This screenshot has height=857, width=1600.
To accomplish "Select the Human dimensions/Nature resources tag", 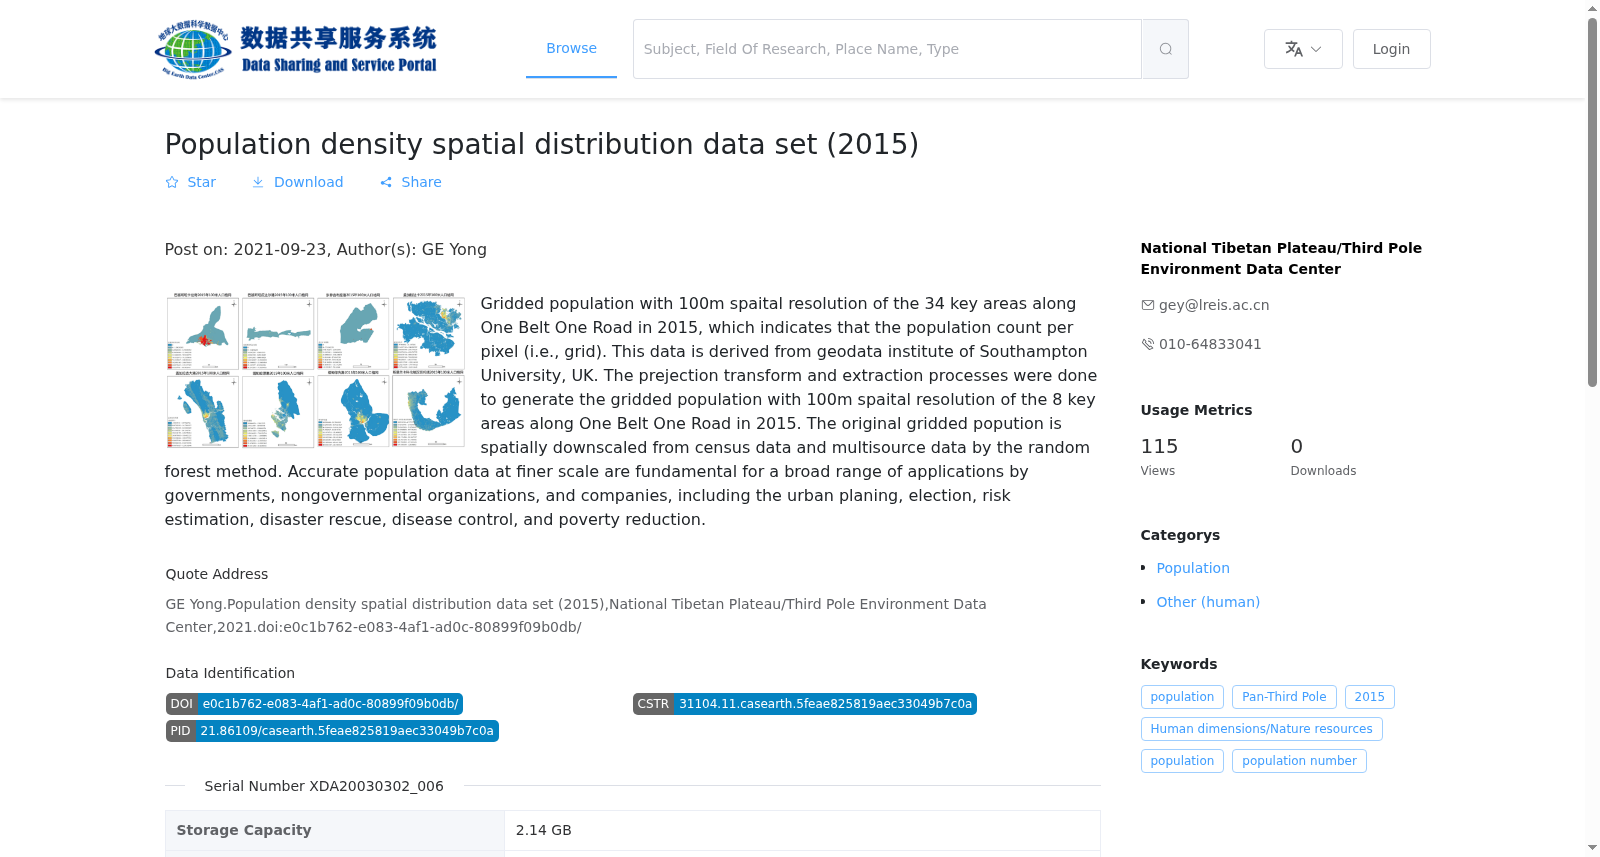I will click(x=1261, y=729).
